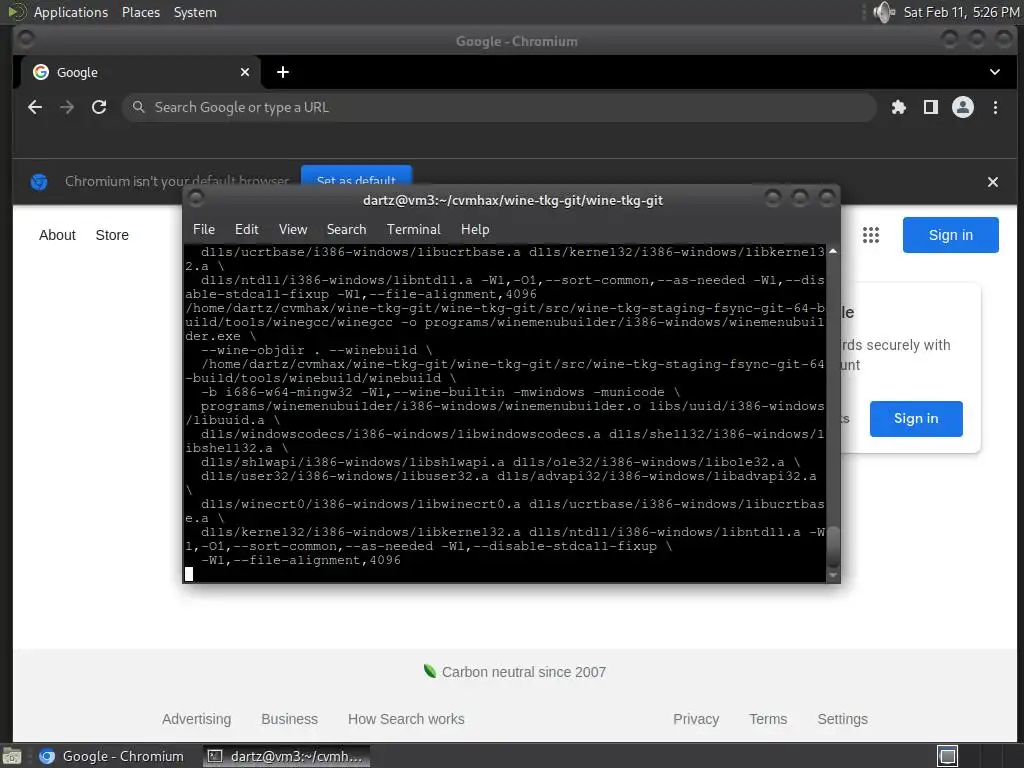The image size is (1024, 768).
Task: Open the terminal Help menu
Action: [475, 229]
